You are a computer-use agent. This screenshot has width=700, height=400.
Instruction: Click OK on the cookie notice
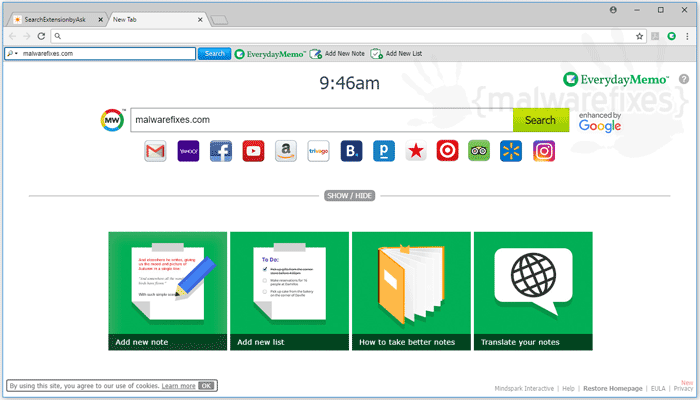pyautogui.click(x=206, y=386)
